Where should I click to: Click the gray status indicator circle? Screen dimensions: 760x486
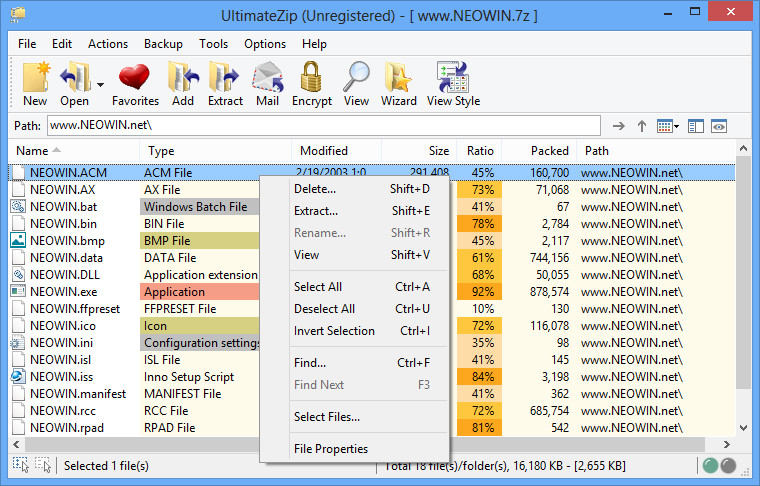(728, 466)
